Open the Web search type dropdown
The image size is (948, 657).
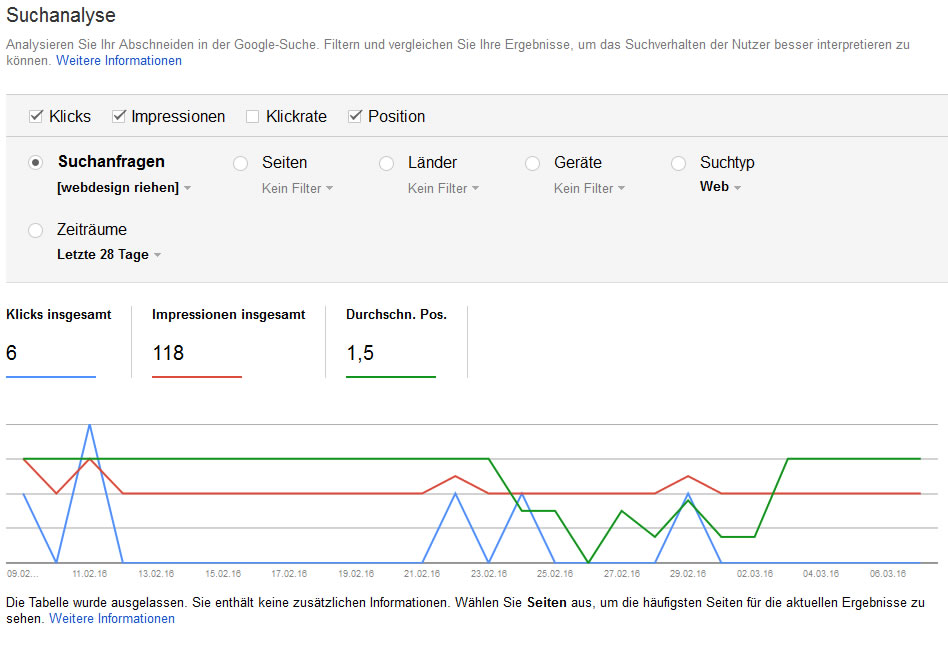pyautogui.click(x=720, y=187)
